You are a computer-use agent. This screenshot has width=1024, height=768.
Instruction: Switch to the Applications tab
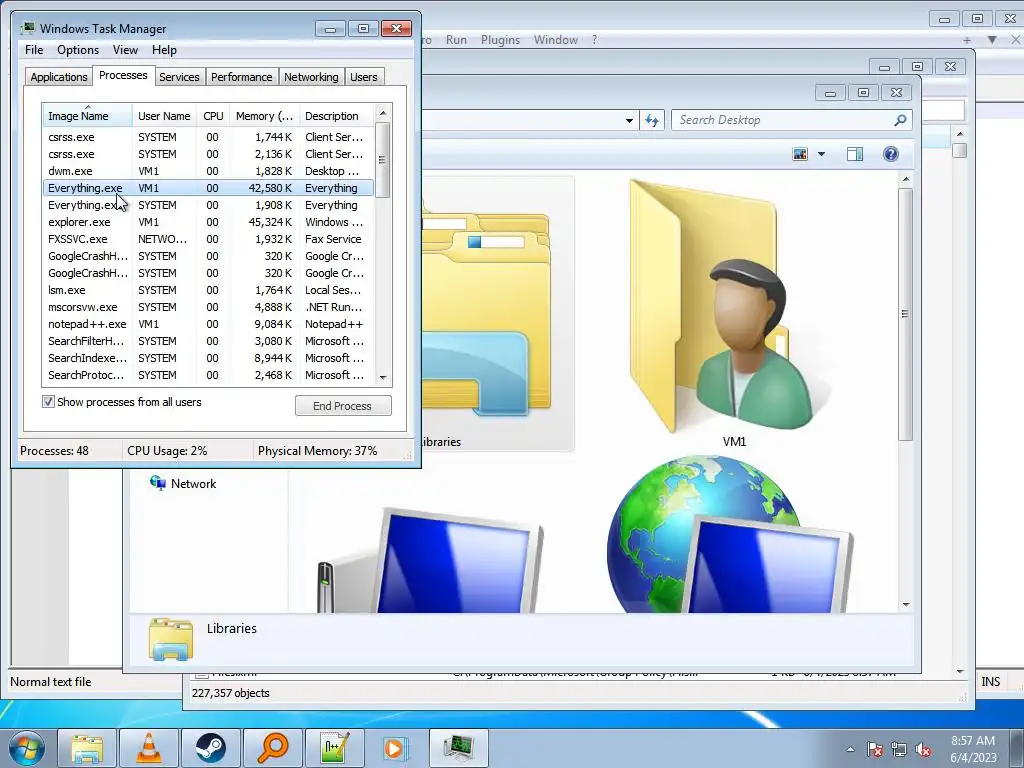click(59, 76)
